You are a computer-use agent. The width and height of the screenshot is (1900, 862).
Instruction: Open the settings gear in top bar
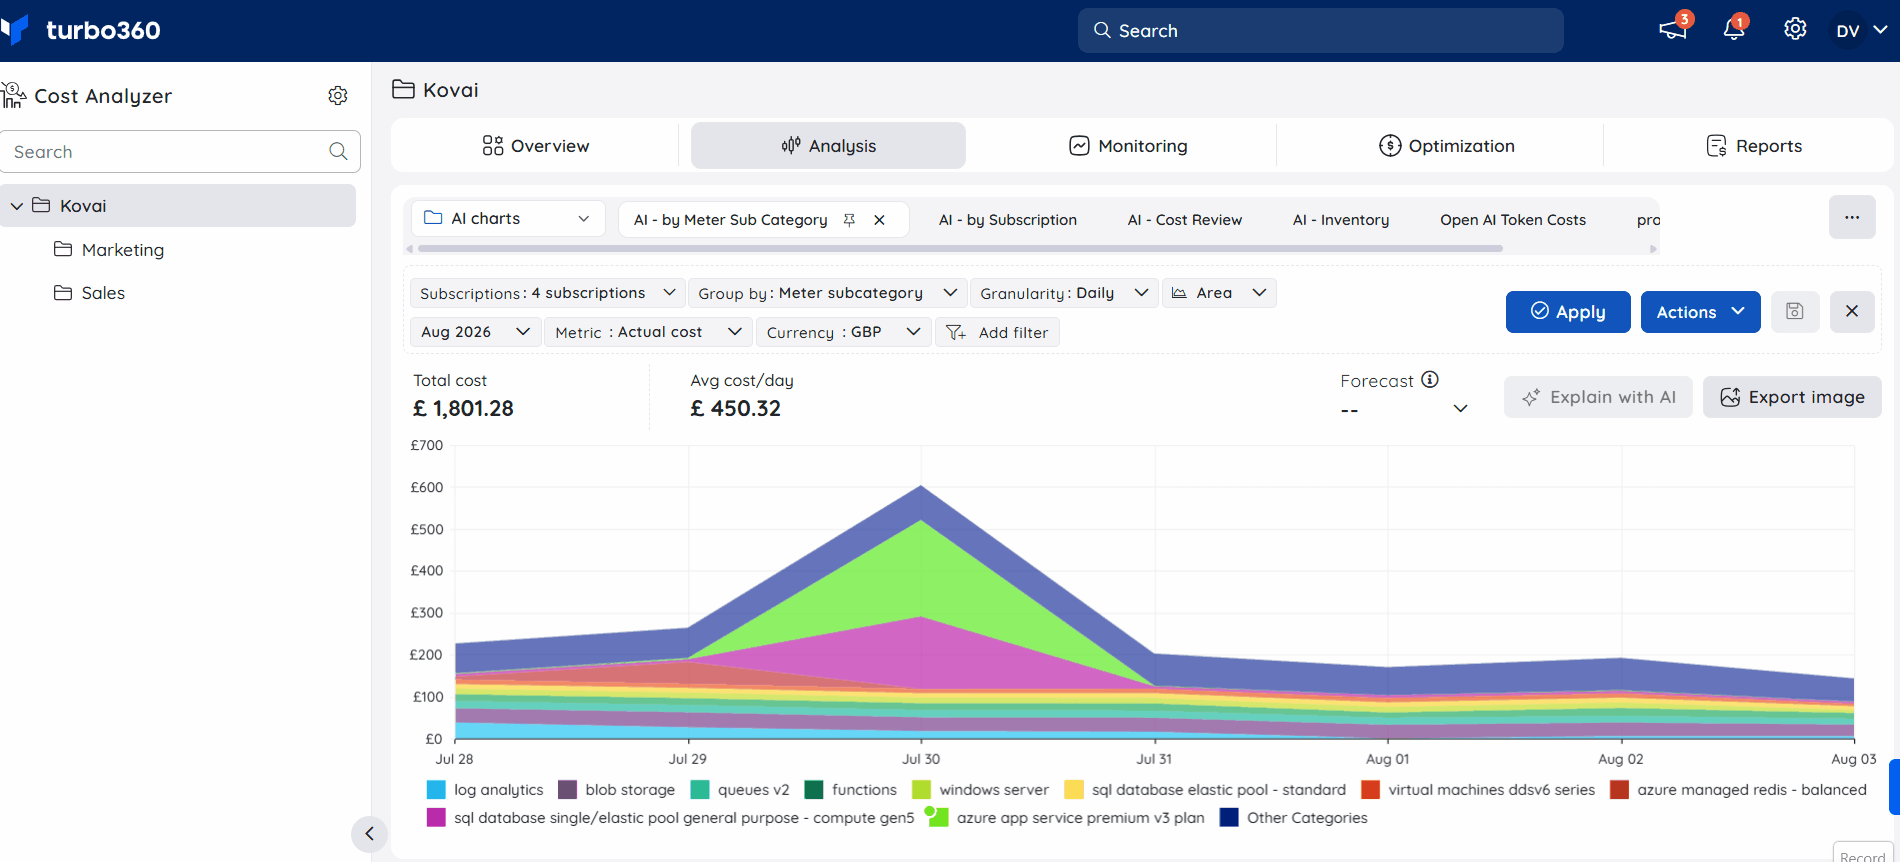1795,29
